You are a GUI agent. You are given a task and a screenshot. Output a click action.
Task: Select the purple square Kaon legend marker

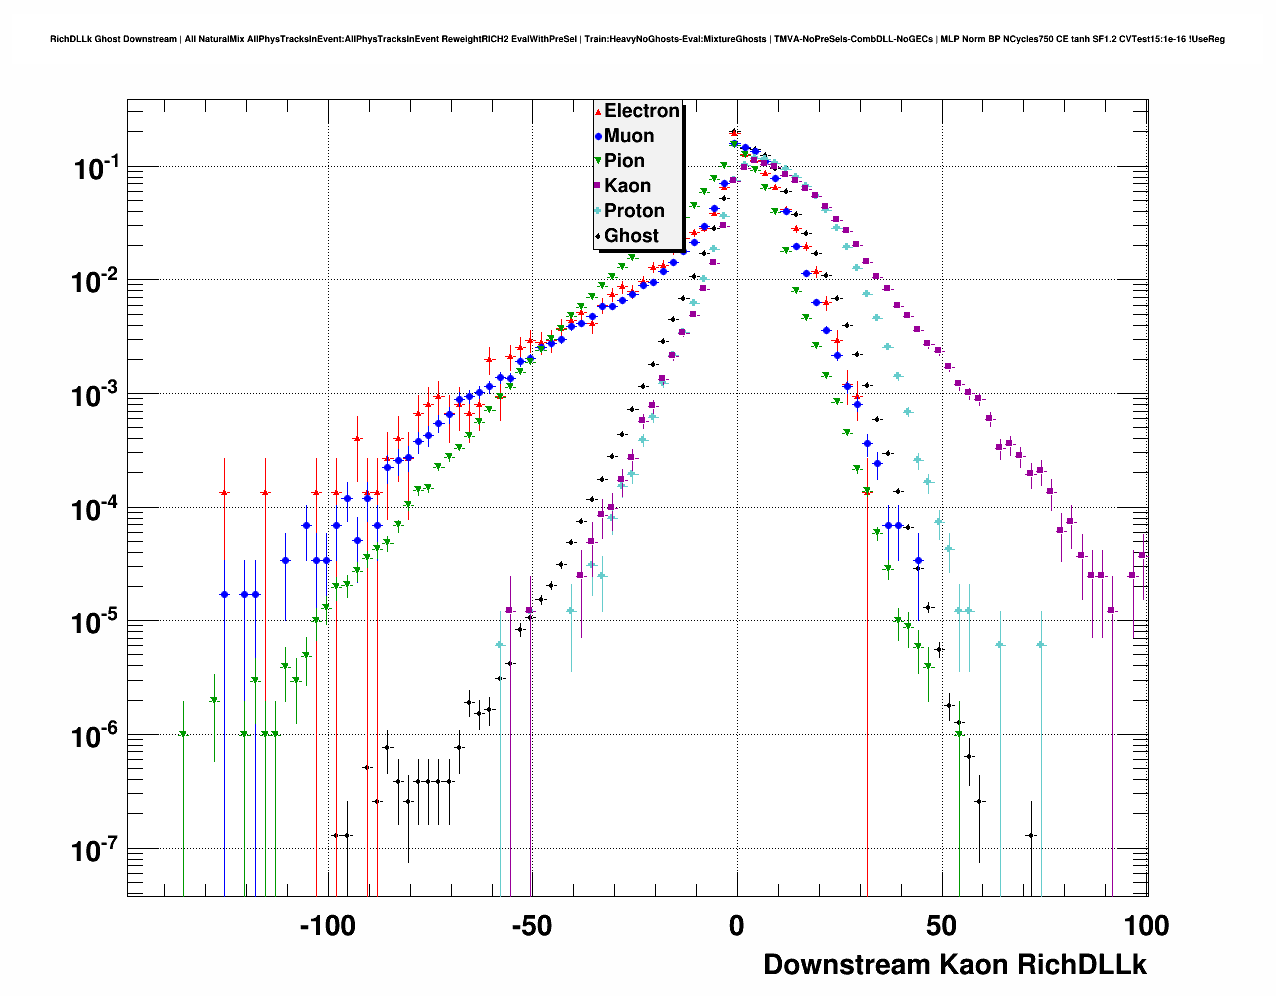(598, 187)
